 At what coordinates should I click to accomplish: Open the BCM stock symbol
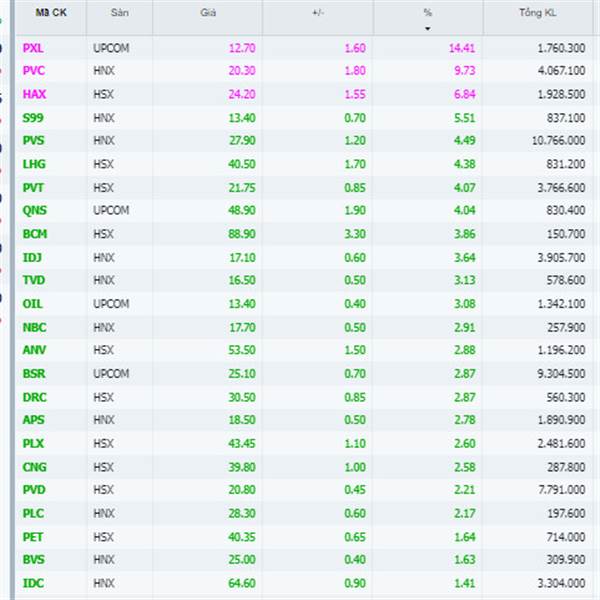tap(35, 234)
